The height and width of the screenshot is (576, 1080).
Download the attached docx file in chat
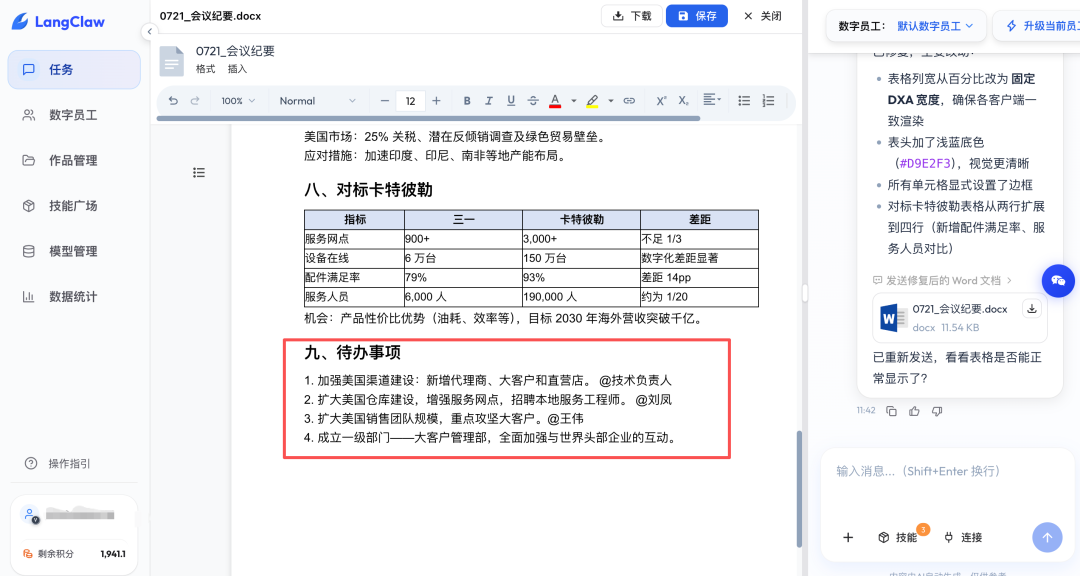[x=1032, y=309]
